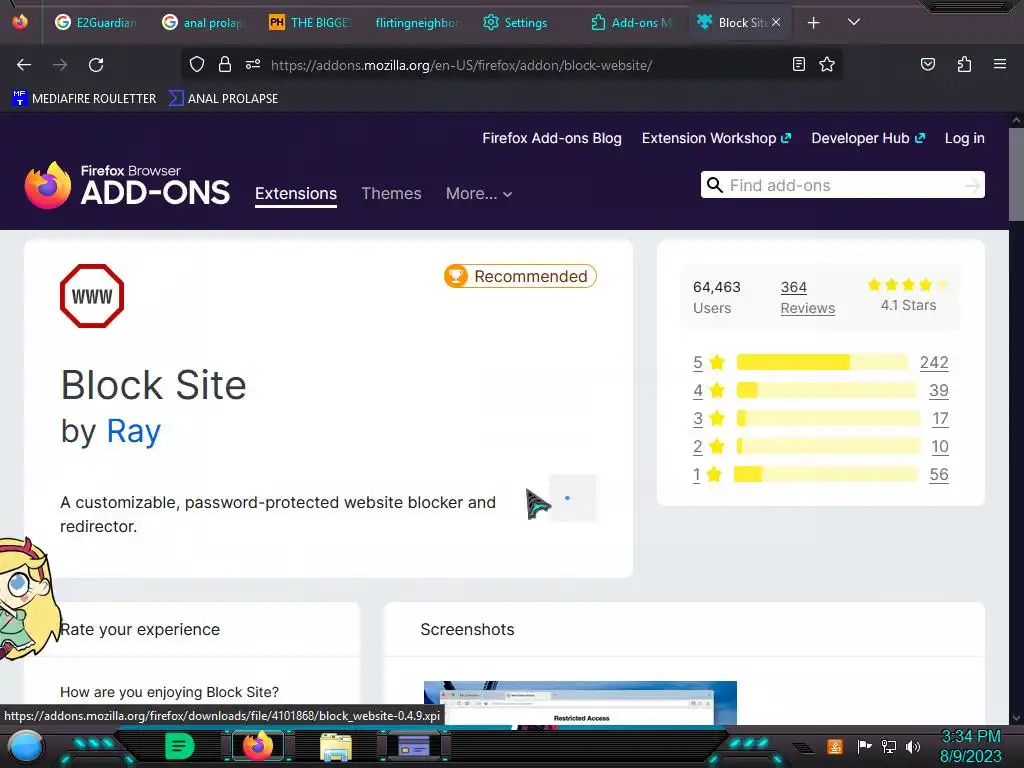Open the volume speaker tray icon

tap(913, 746)
